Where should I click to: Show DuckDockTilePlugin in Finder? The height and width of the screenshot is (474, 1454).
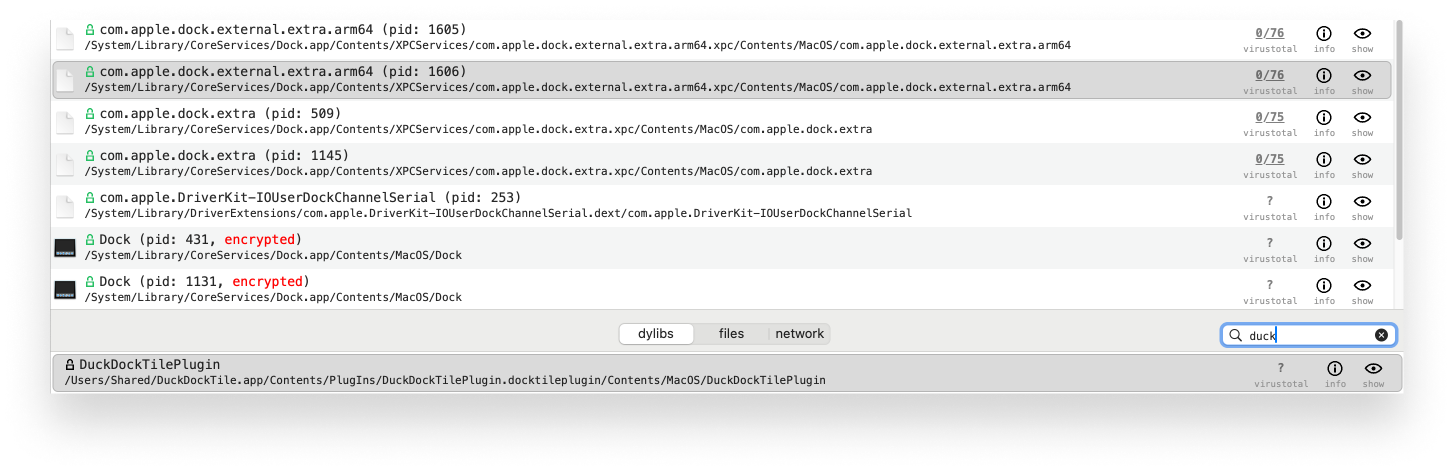1373,369
